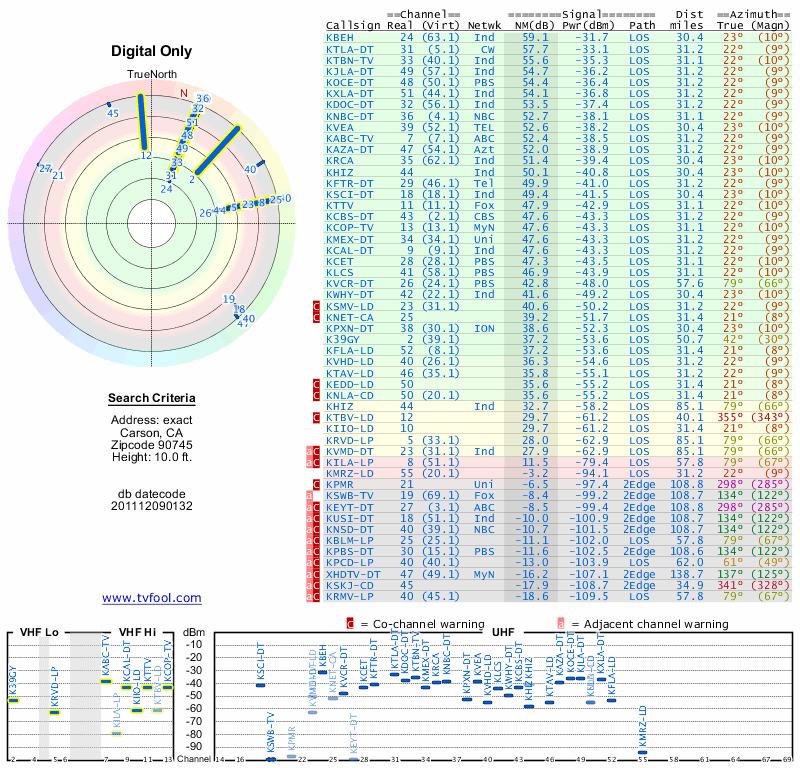Click the db datecode 201112090132 text
This screenshot has width=800, height=768.
(x=152, y=500)
